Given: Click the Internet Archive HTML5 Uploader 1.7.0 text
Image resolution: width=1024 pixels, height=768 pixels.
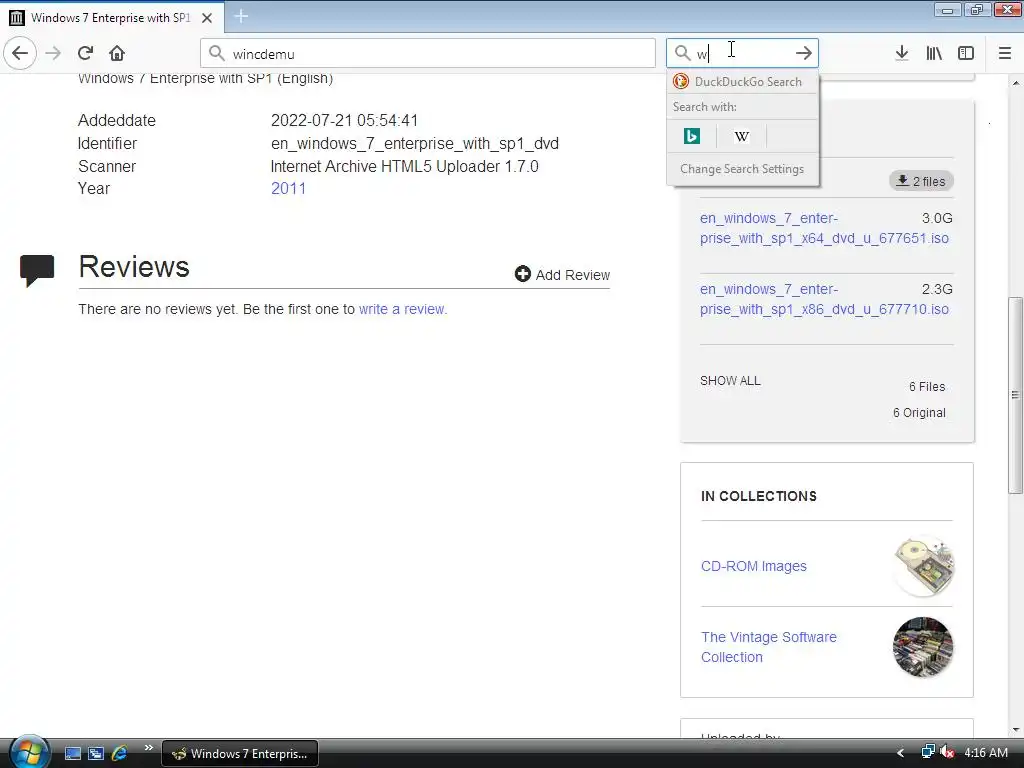Looking at the screenshot, I should 404,166.
